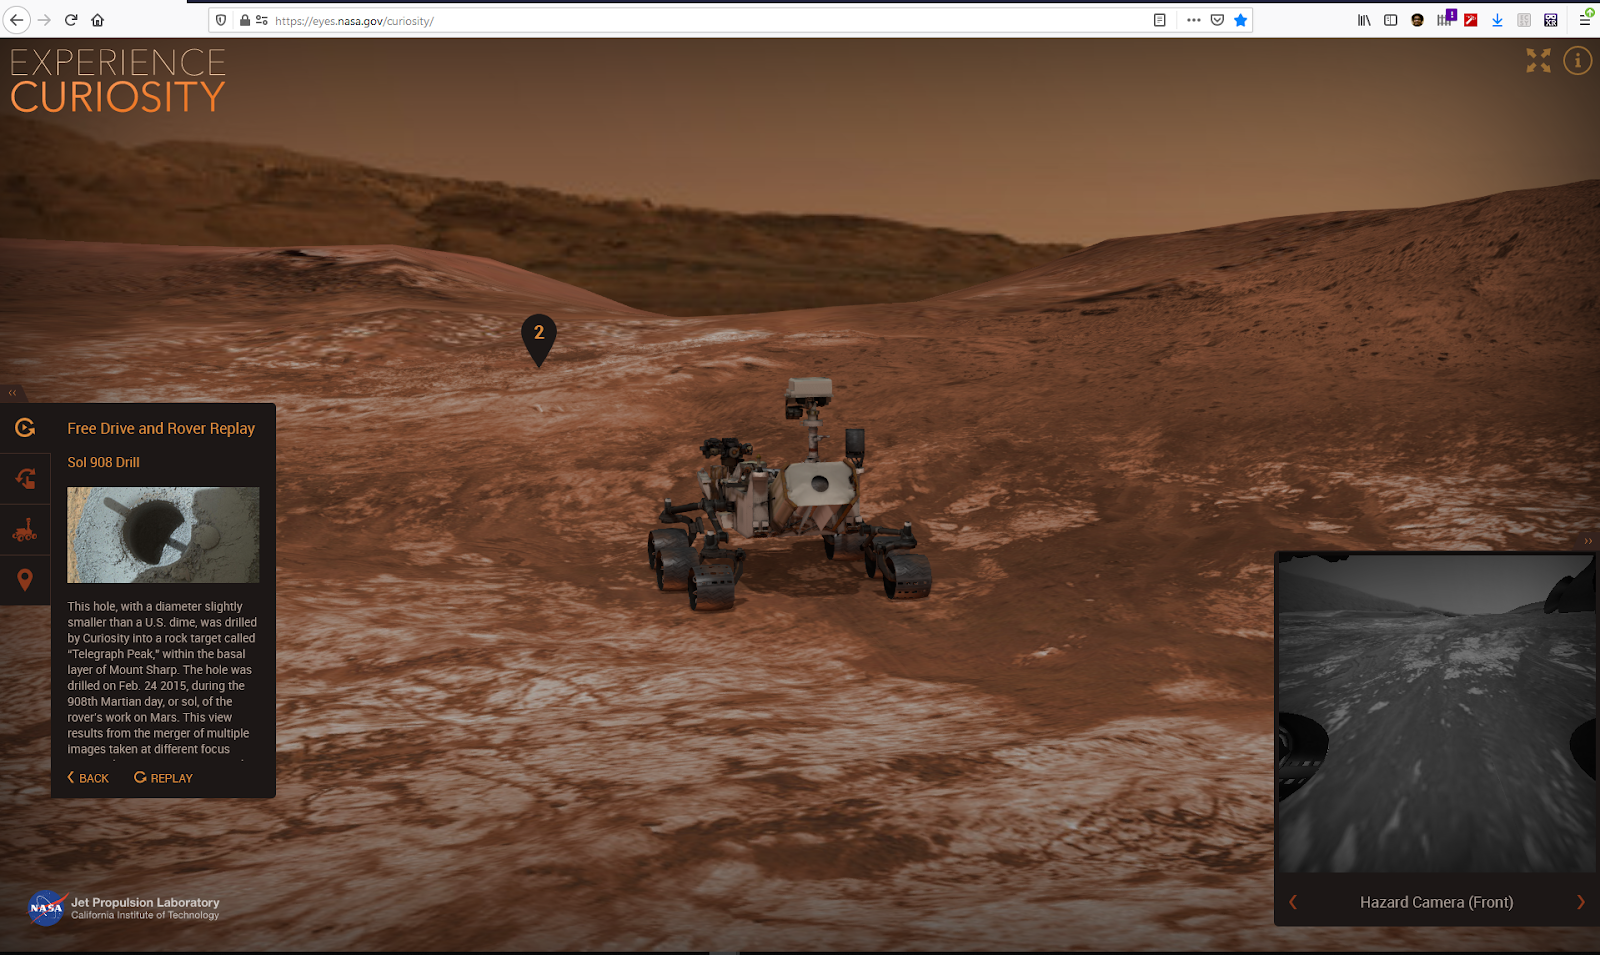This screenshot has width=1600, height=955.
Task: Toggle the shield tracking protection icon
Action: click(x=220, y=19)
